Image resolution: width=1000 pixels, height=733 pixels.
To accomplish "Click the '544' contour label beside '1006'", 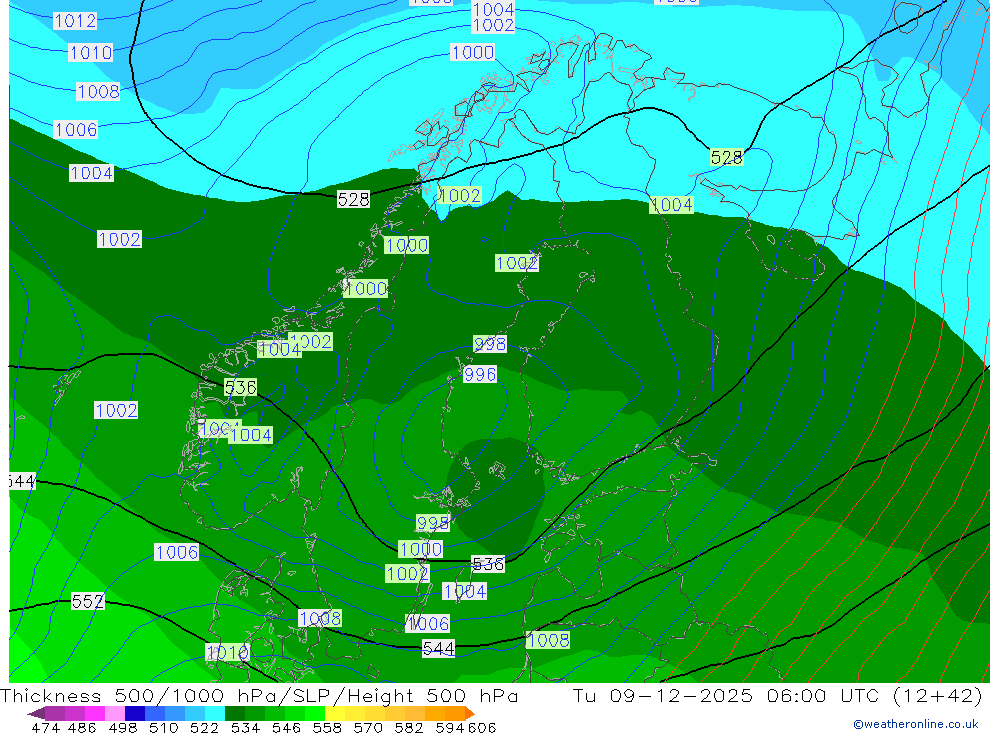I will tap(439, 649).
